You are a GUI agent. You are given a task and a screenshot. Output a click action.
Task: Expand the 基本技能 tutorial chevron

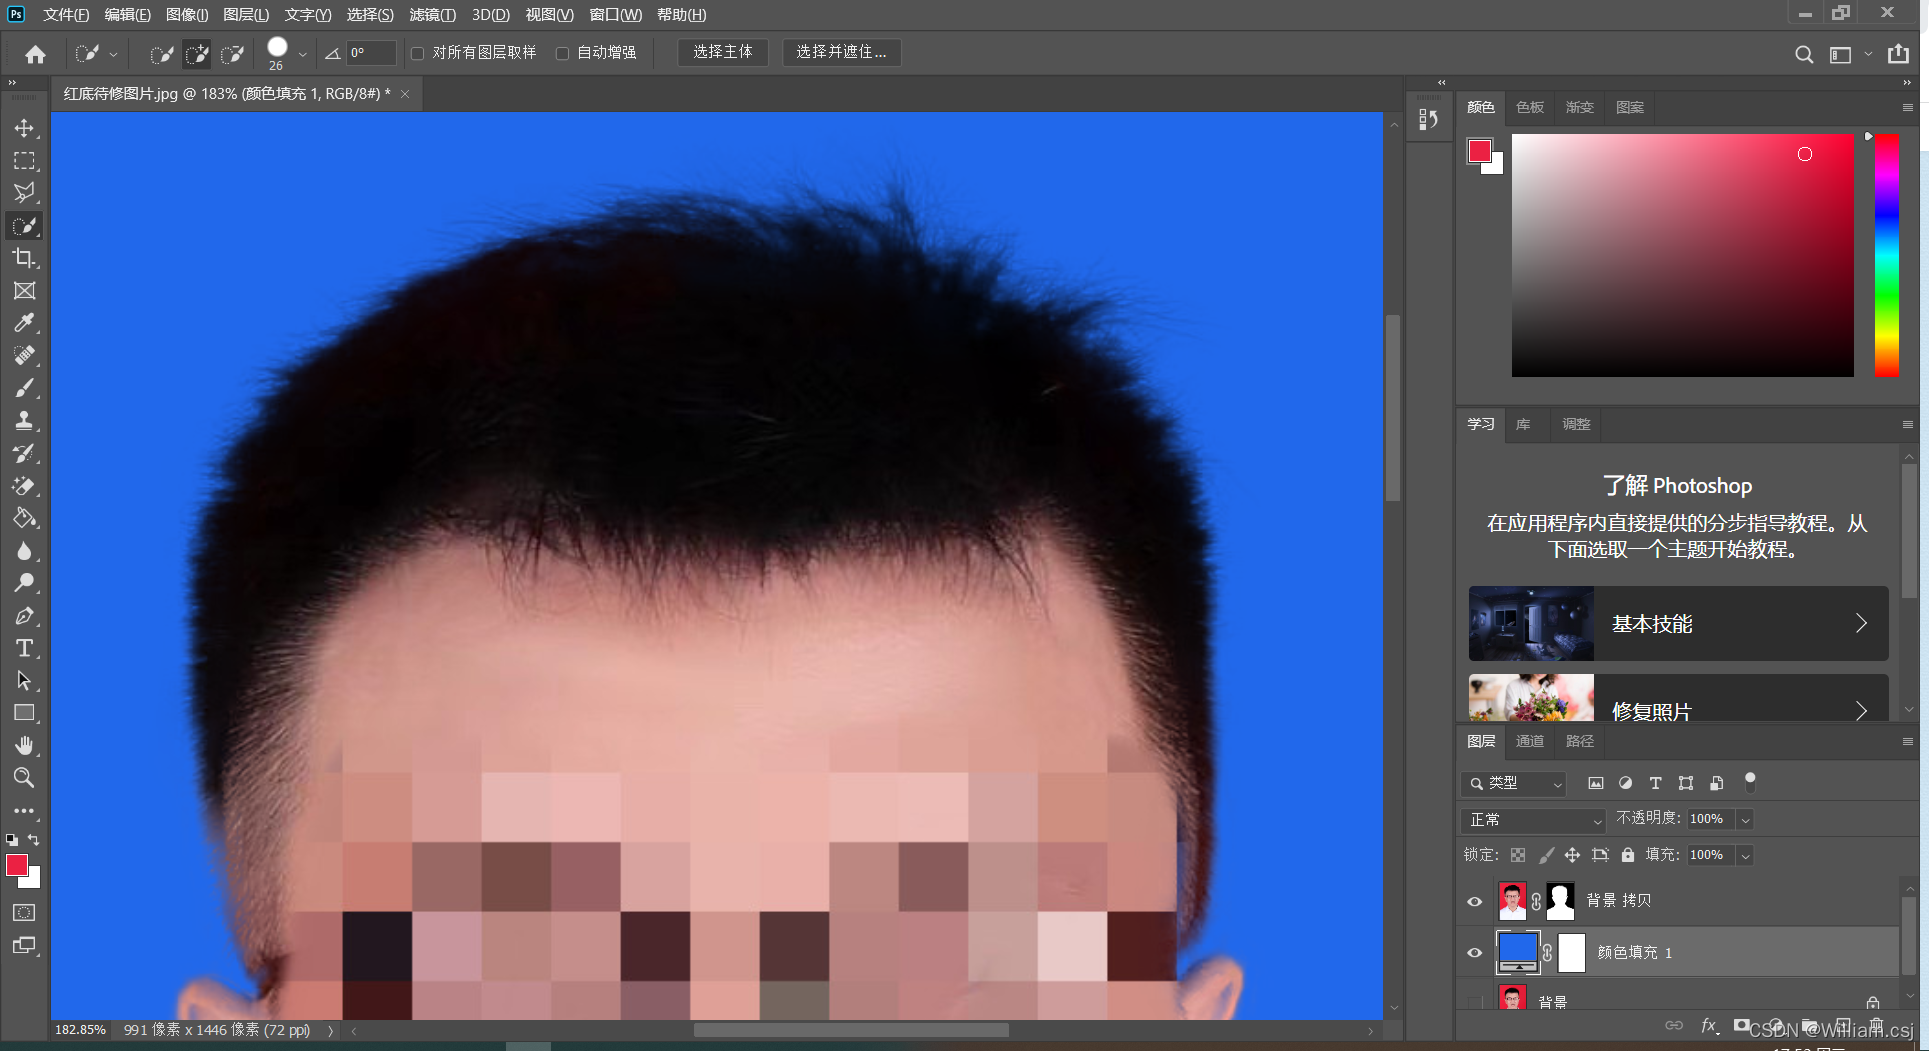point(1861,623)
